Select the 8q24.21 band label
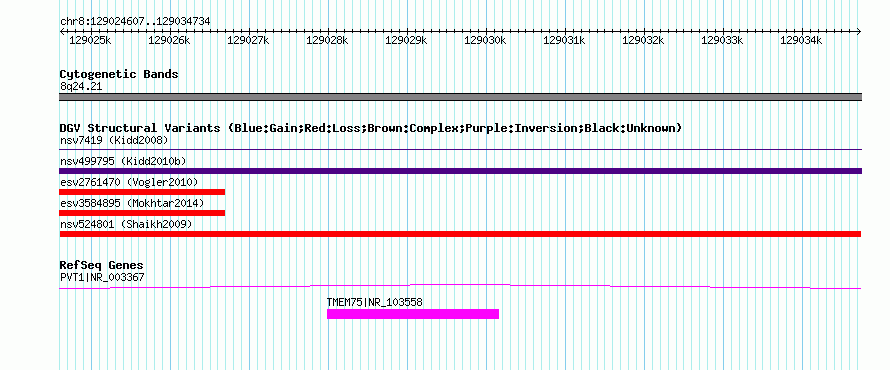 pos(81,87)
